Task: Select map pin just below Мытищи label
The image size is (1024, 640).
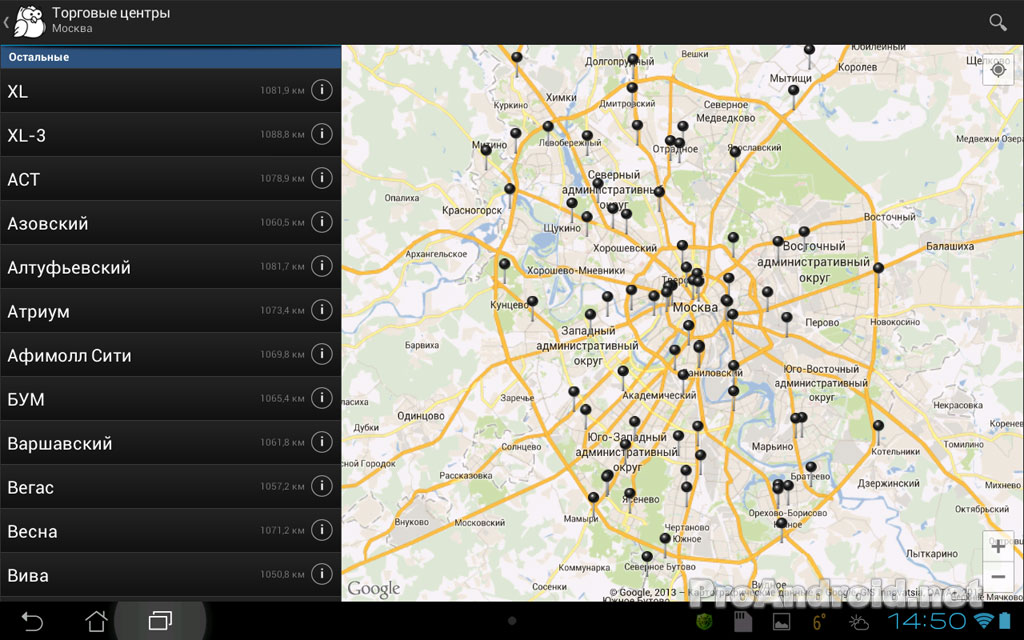Action: point(793,91)
